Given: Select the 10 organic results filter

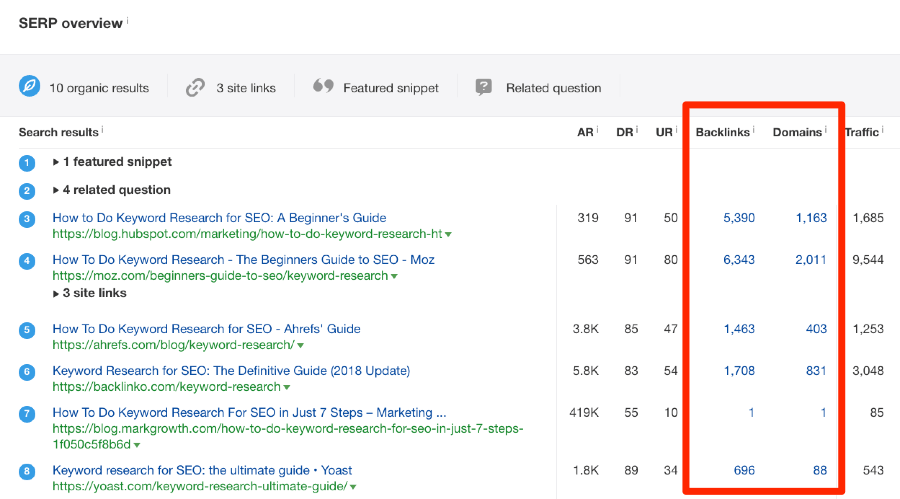Looking at the screenshot, I should [x=84, y=87].
